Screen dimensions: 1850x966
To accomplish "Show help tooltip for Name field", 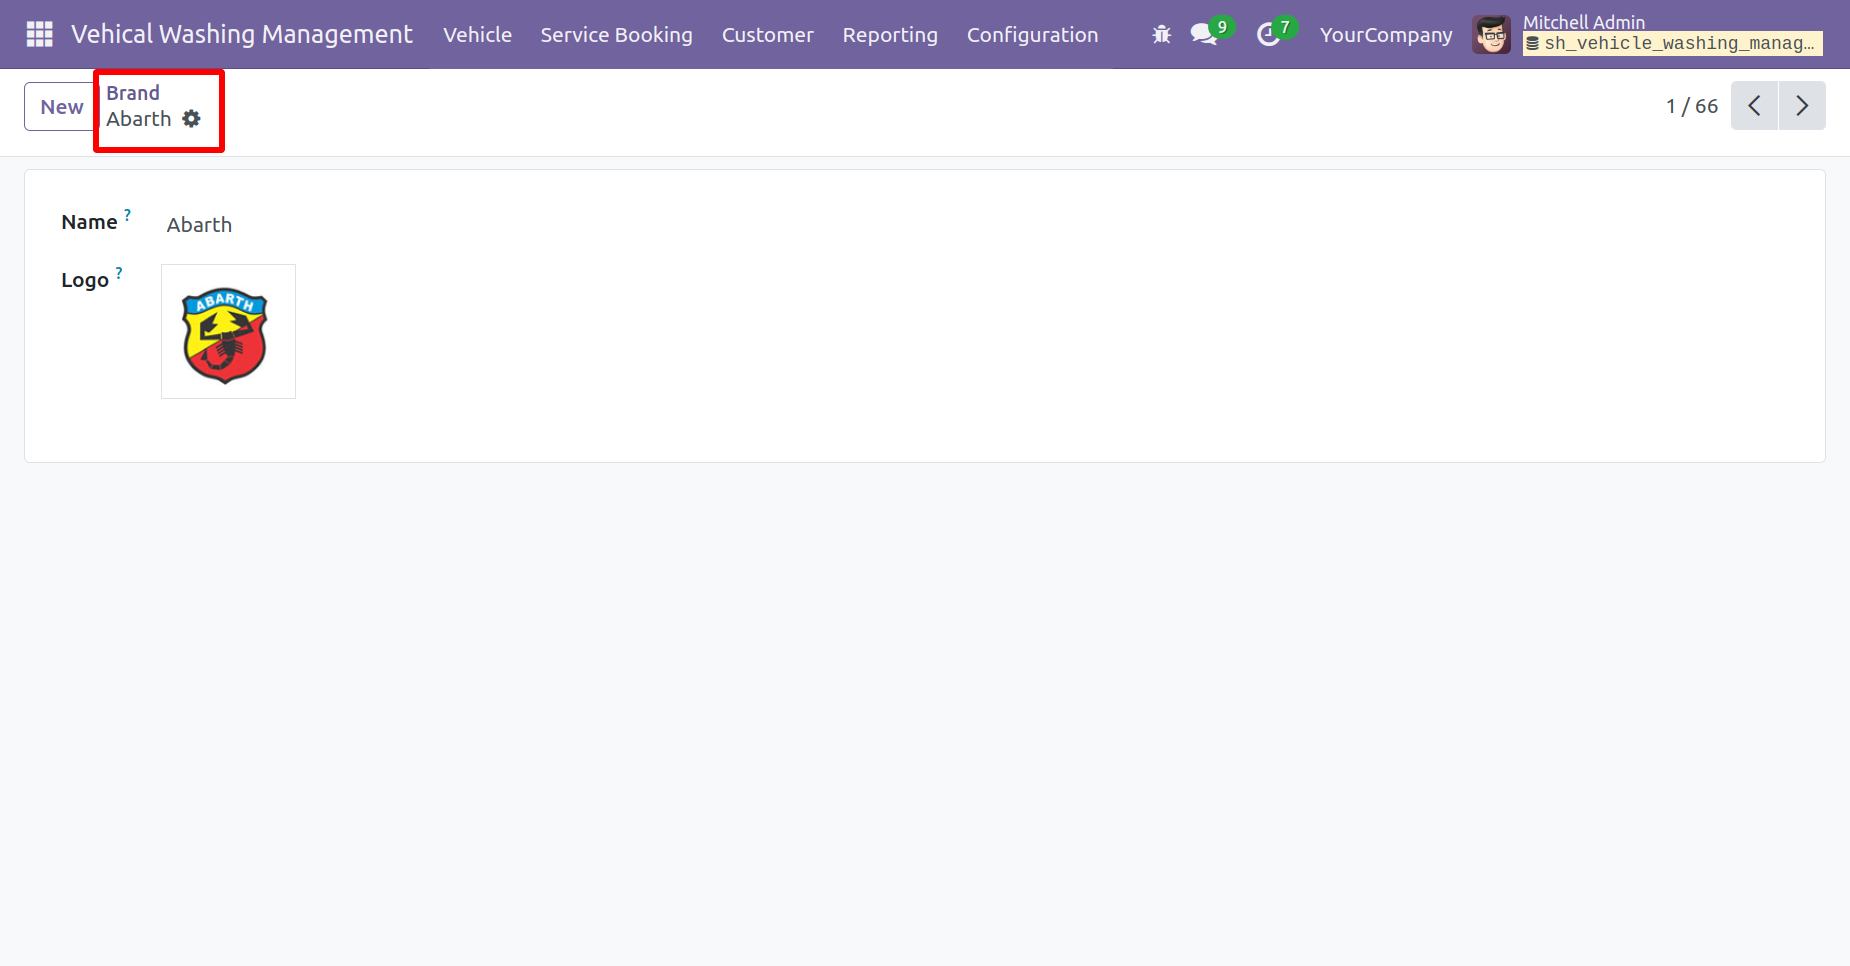I will pos(127,214).
